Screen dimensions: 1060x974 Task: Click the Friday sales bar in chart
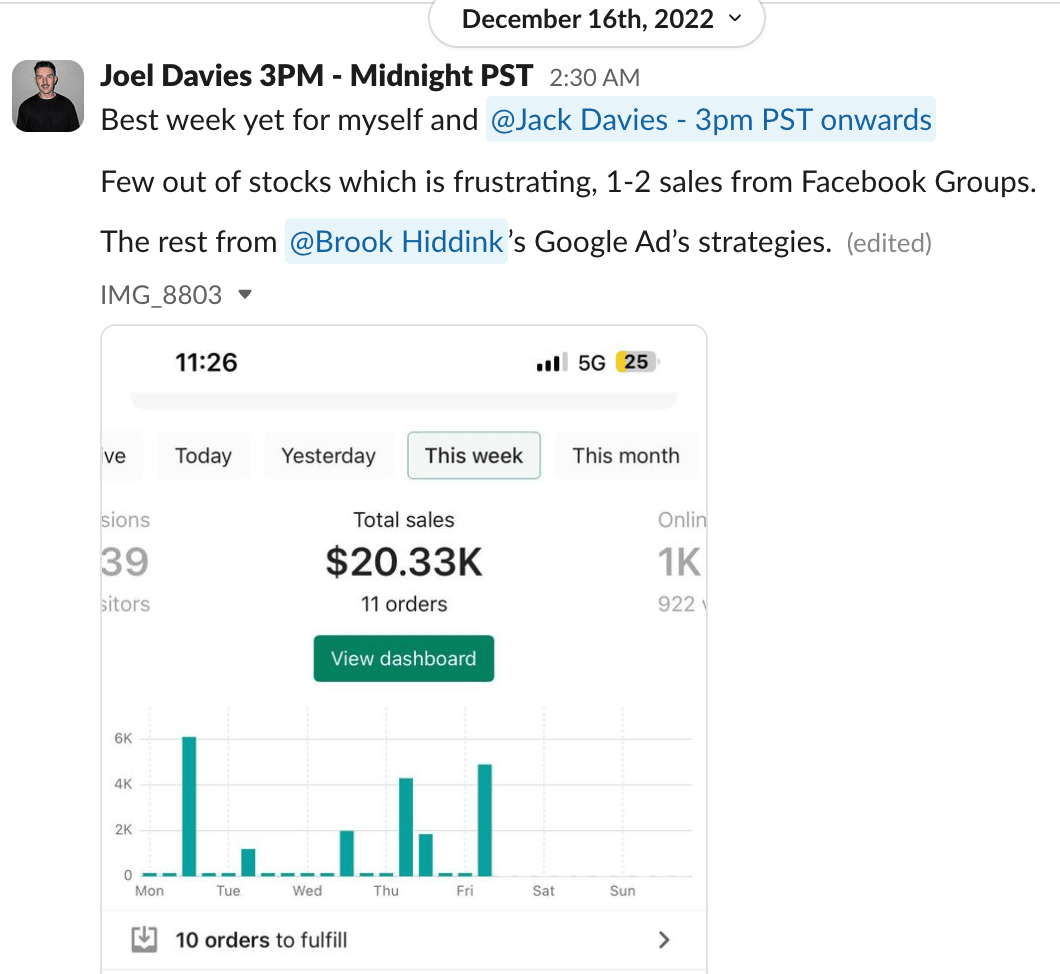(485, 819)
